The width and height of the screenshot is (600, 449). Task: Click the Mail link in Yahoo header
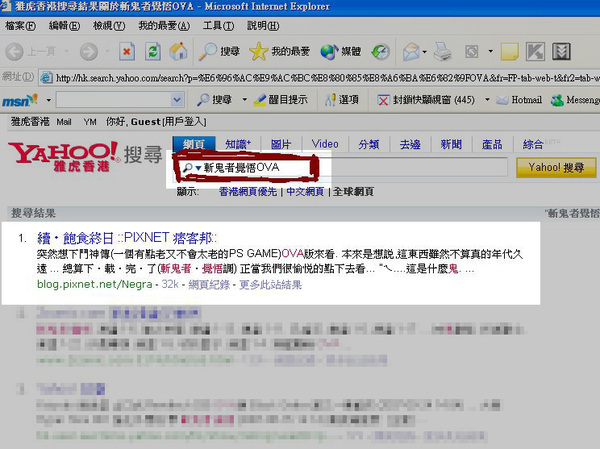tap(64, 122)
